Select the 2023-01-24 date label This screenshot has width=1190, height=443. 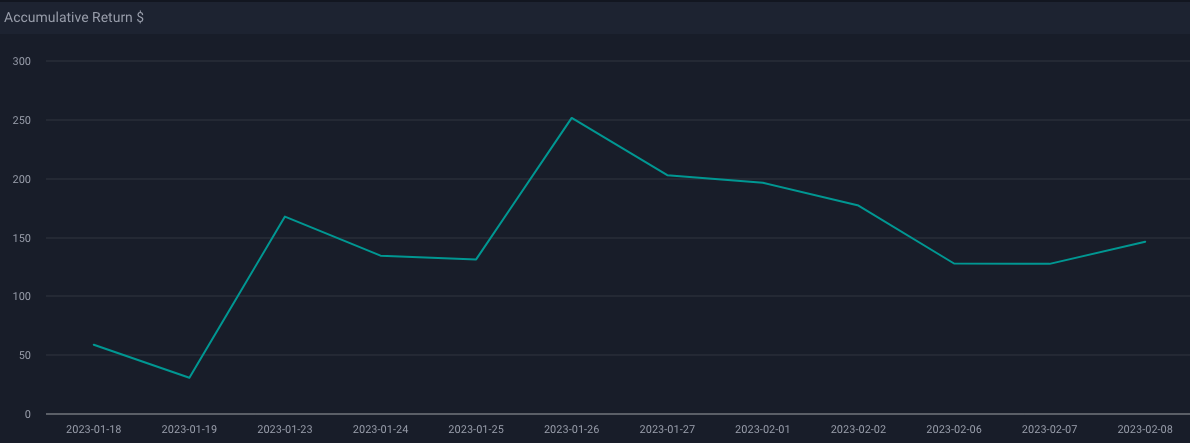380,429
